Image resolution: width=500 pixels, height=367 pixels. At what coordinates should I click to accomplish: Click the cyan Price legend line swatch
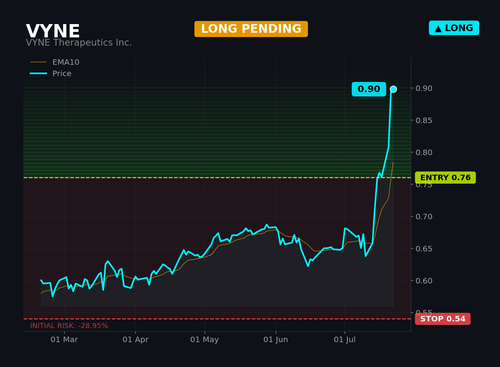click(38, 73)
